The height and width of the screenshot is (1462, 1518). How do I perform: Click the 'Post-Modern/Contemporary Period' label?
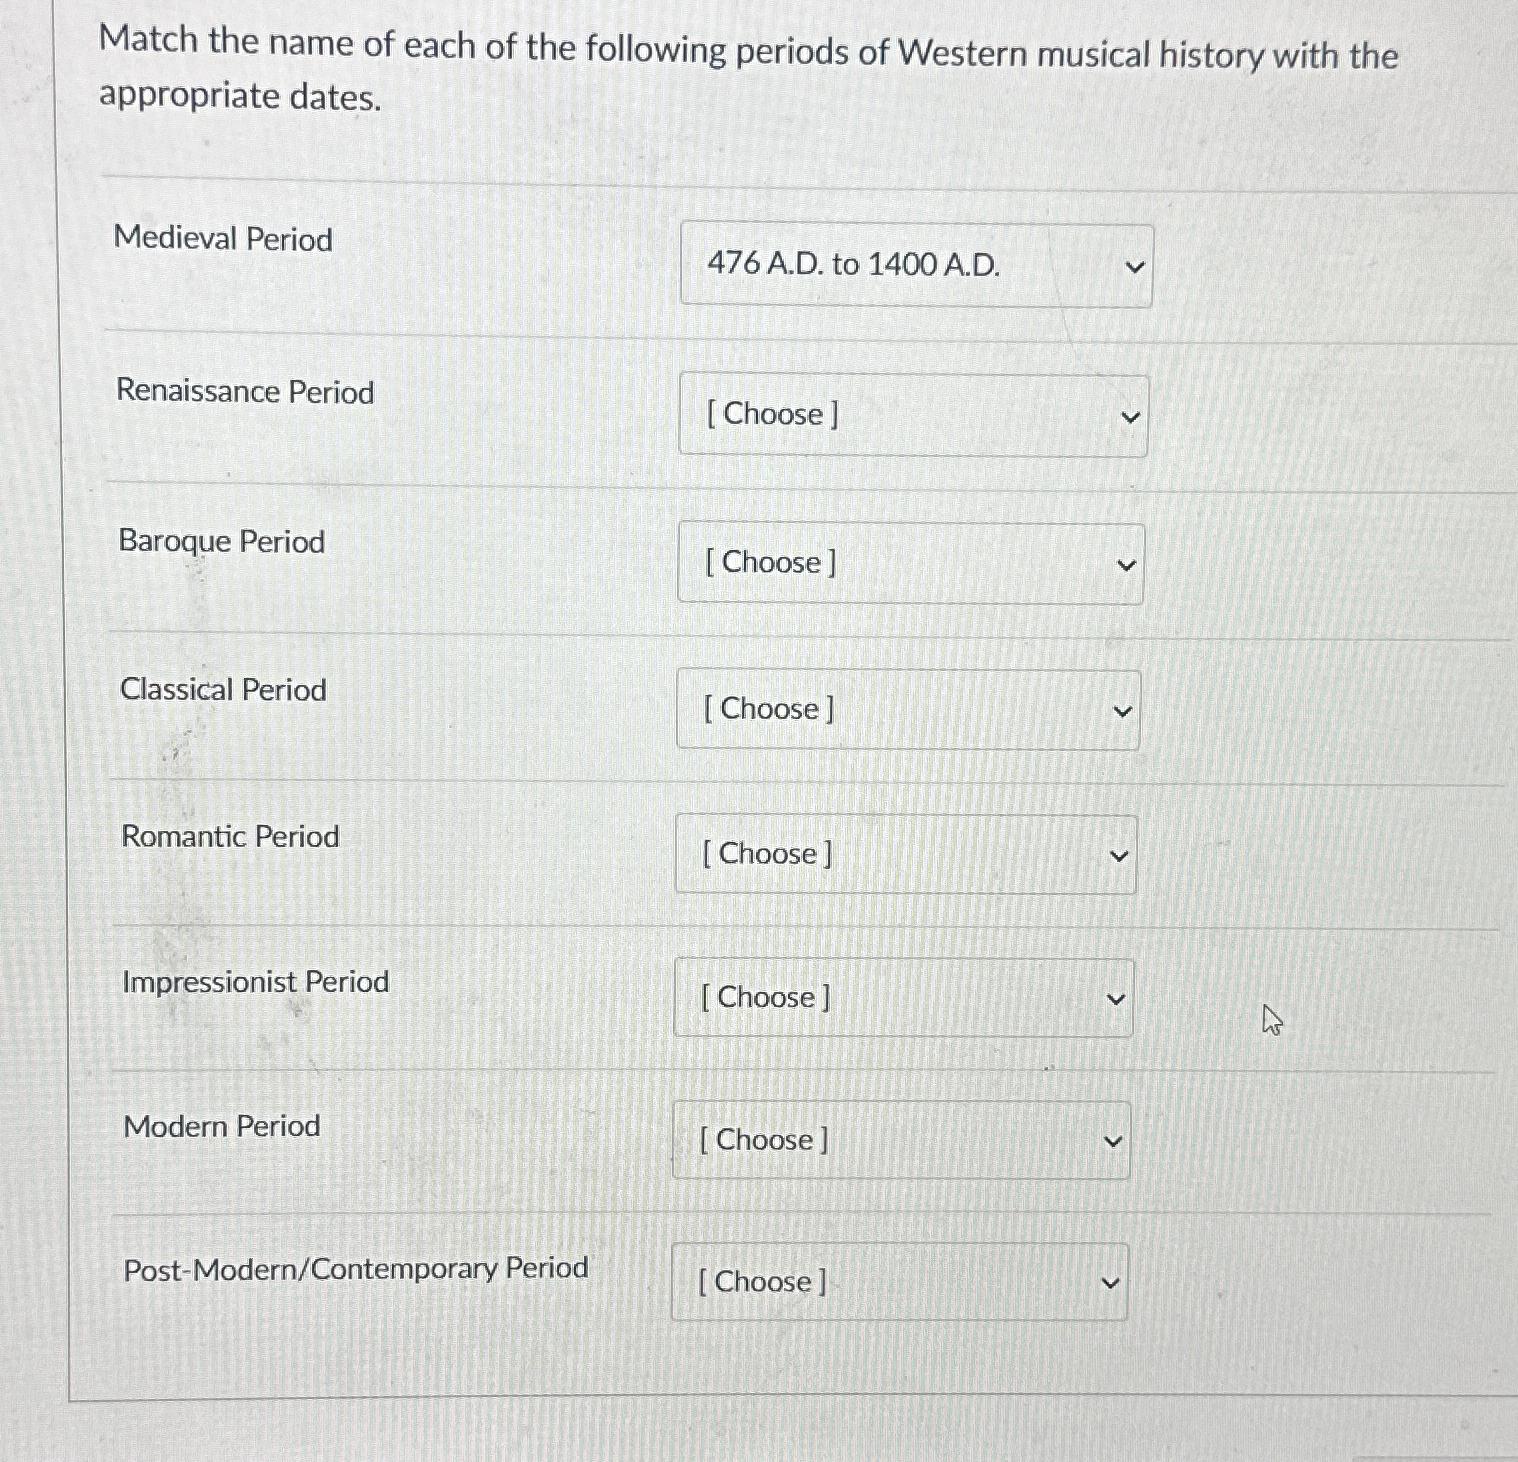pos(355,1267)
